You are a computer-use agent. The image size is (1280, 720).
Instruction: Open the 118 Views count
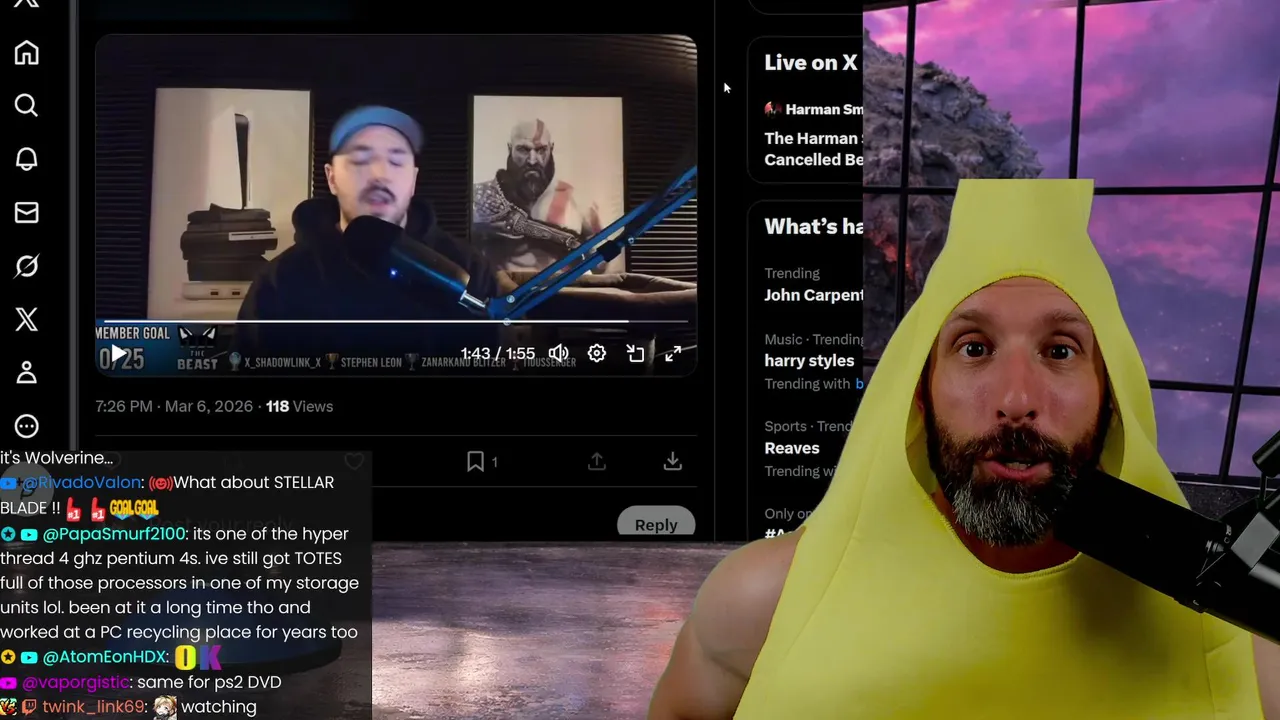(299, 406)
